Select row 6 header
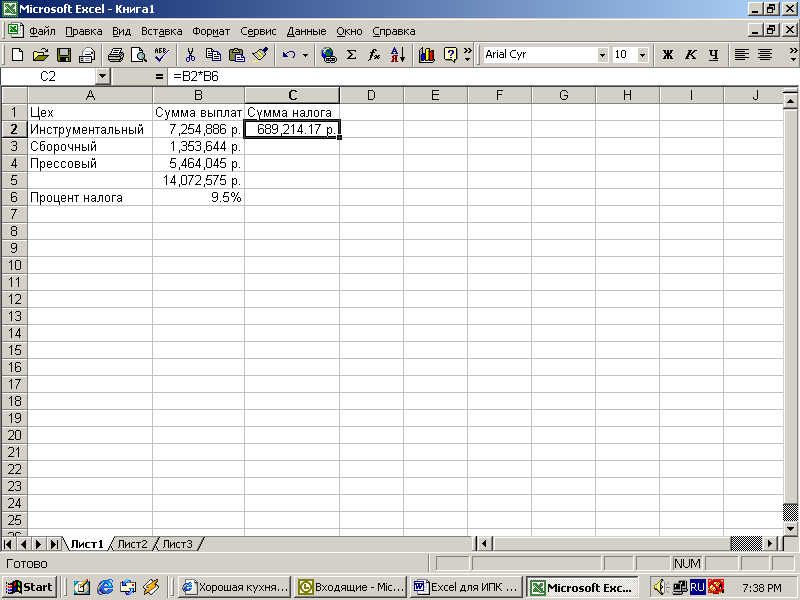 point(14,197)
